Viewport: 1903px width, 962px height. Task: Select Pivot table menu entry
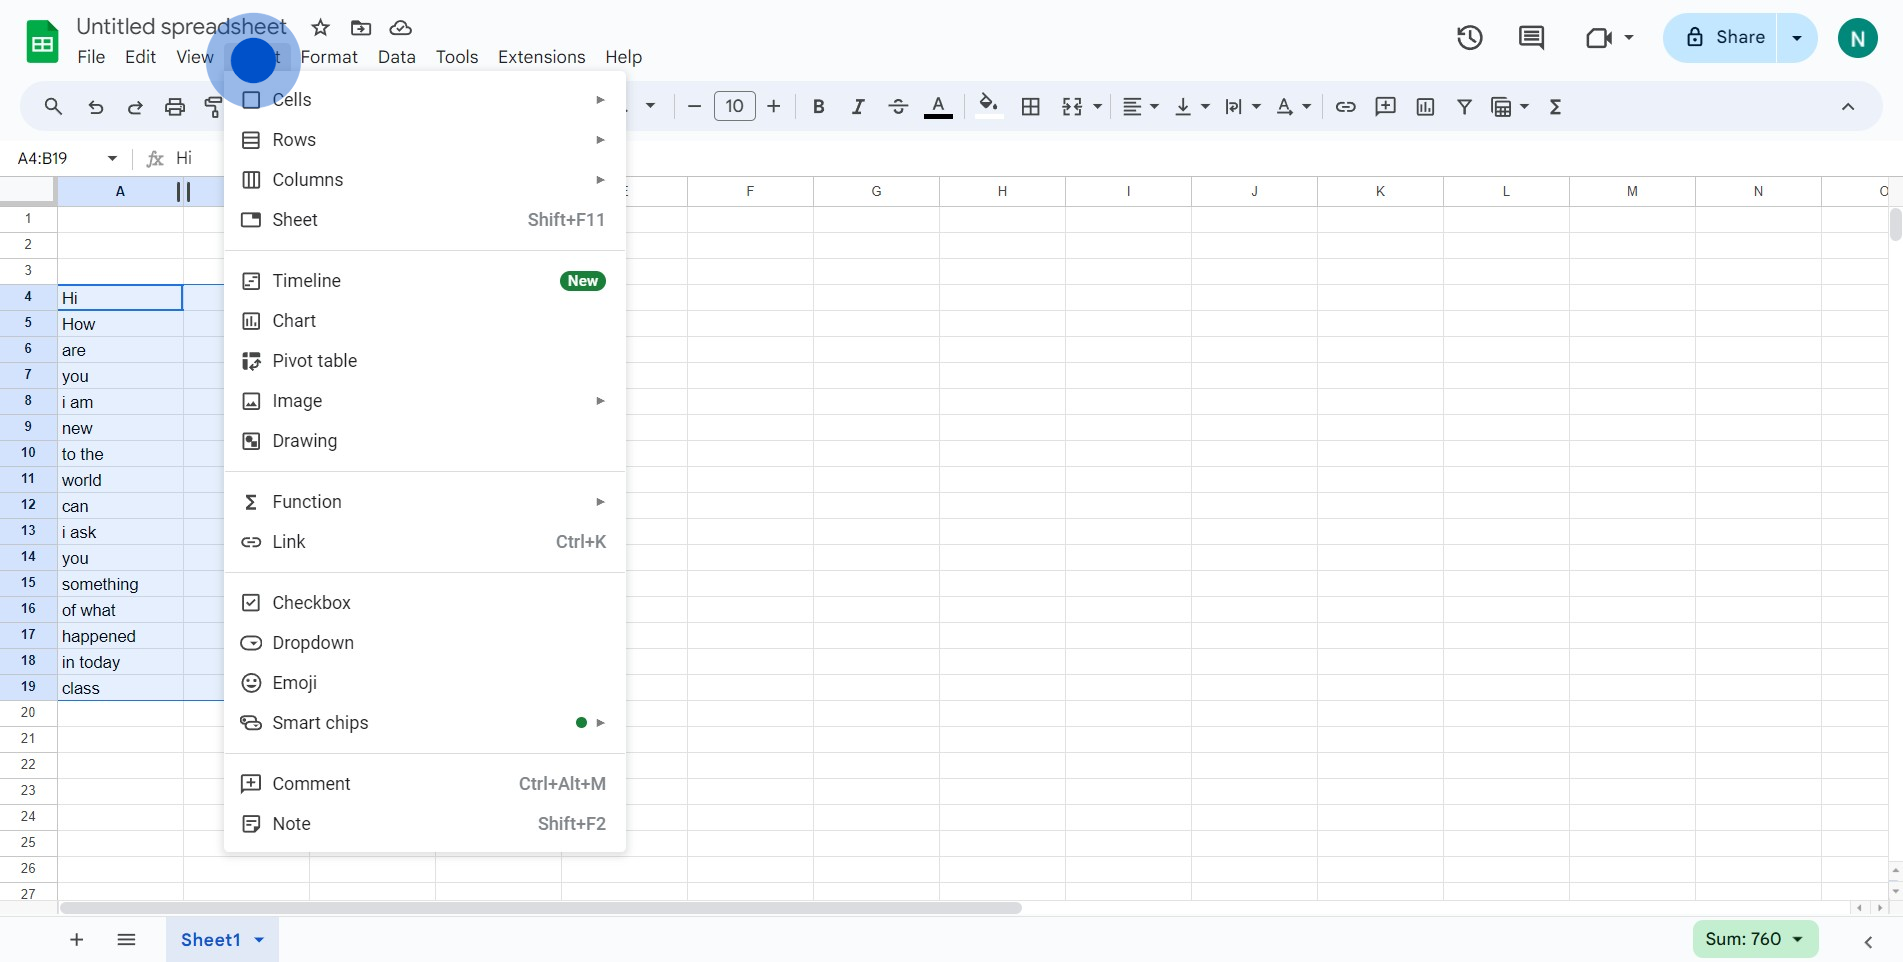click(314, 361)
